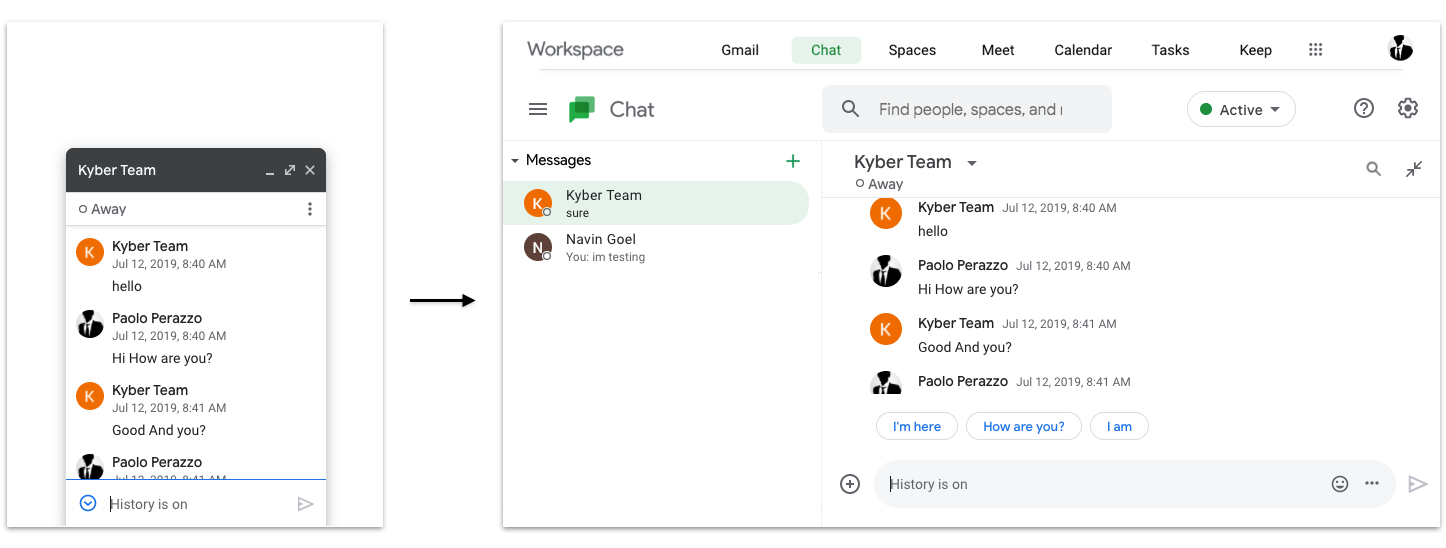
Task: Open the Navin Goel conversation
Action: point(655,247)
